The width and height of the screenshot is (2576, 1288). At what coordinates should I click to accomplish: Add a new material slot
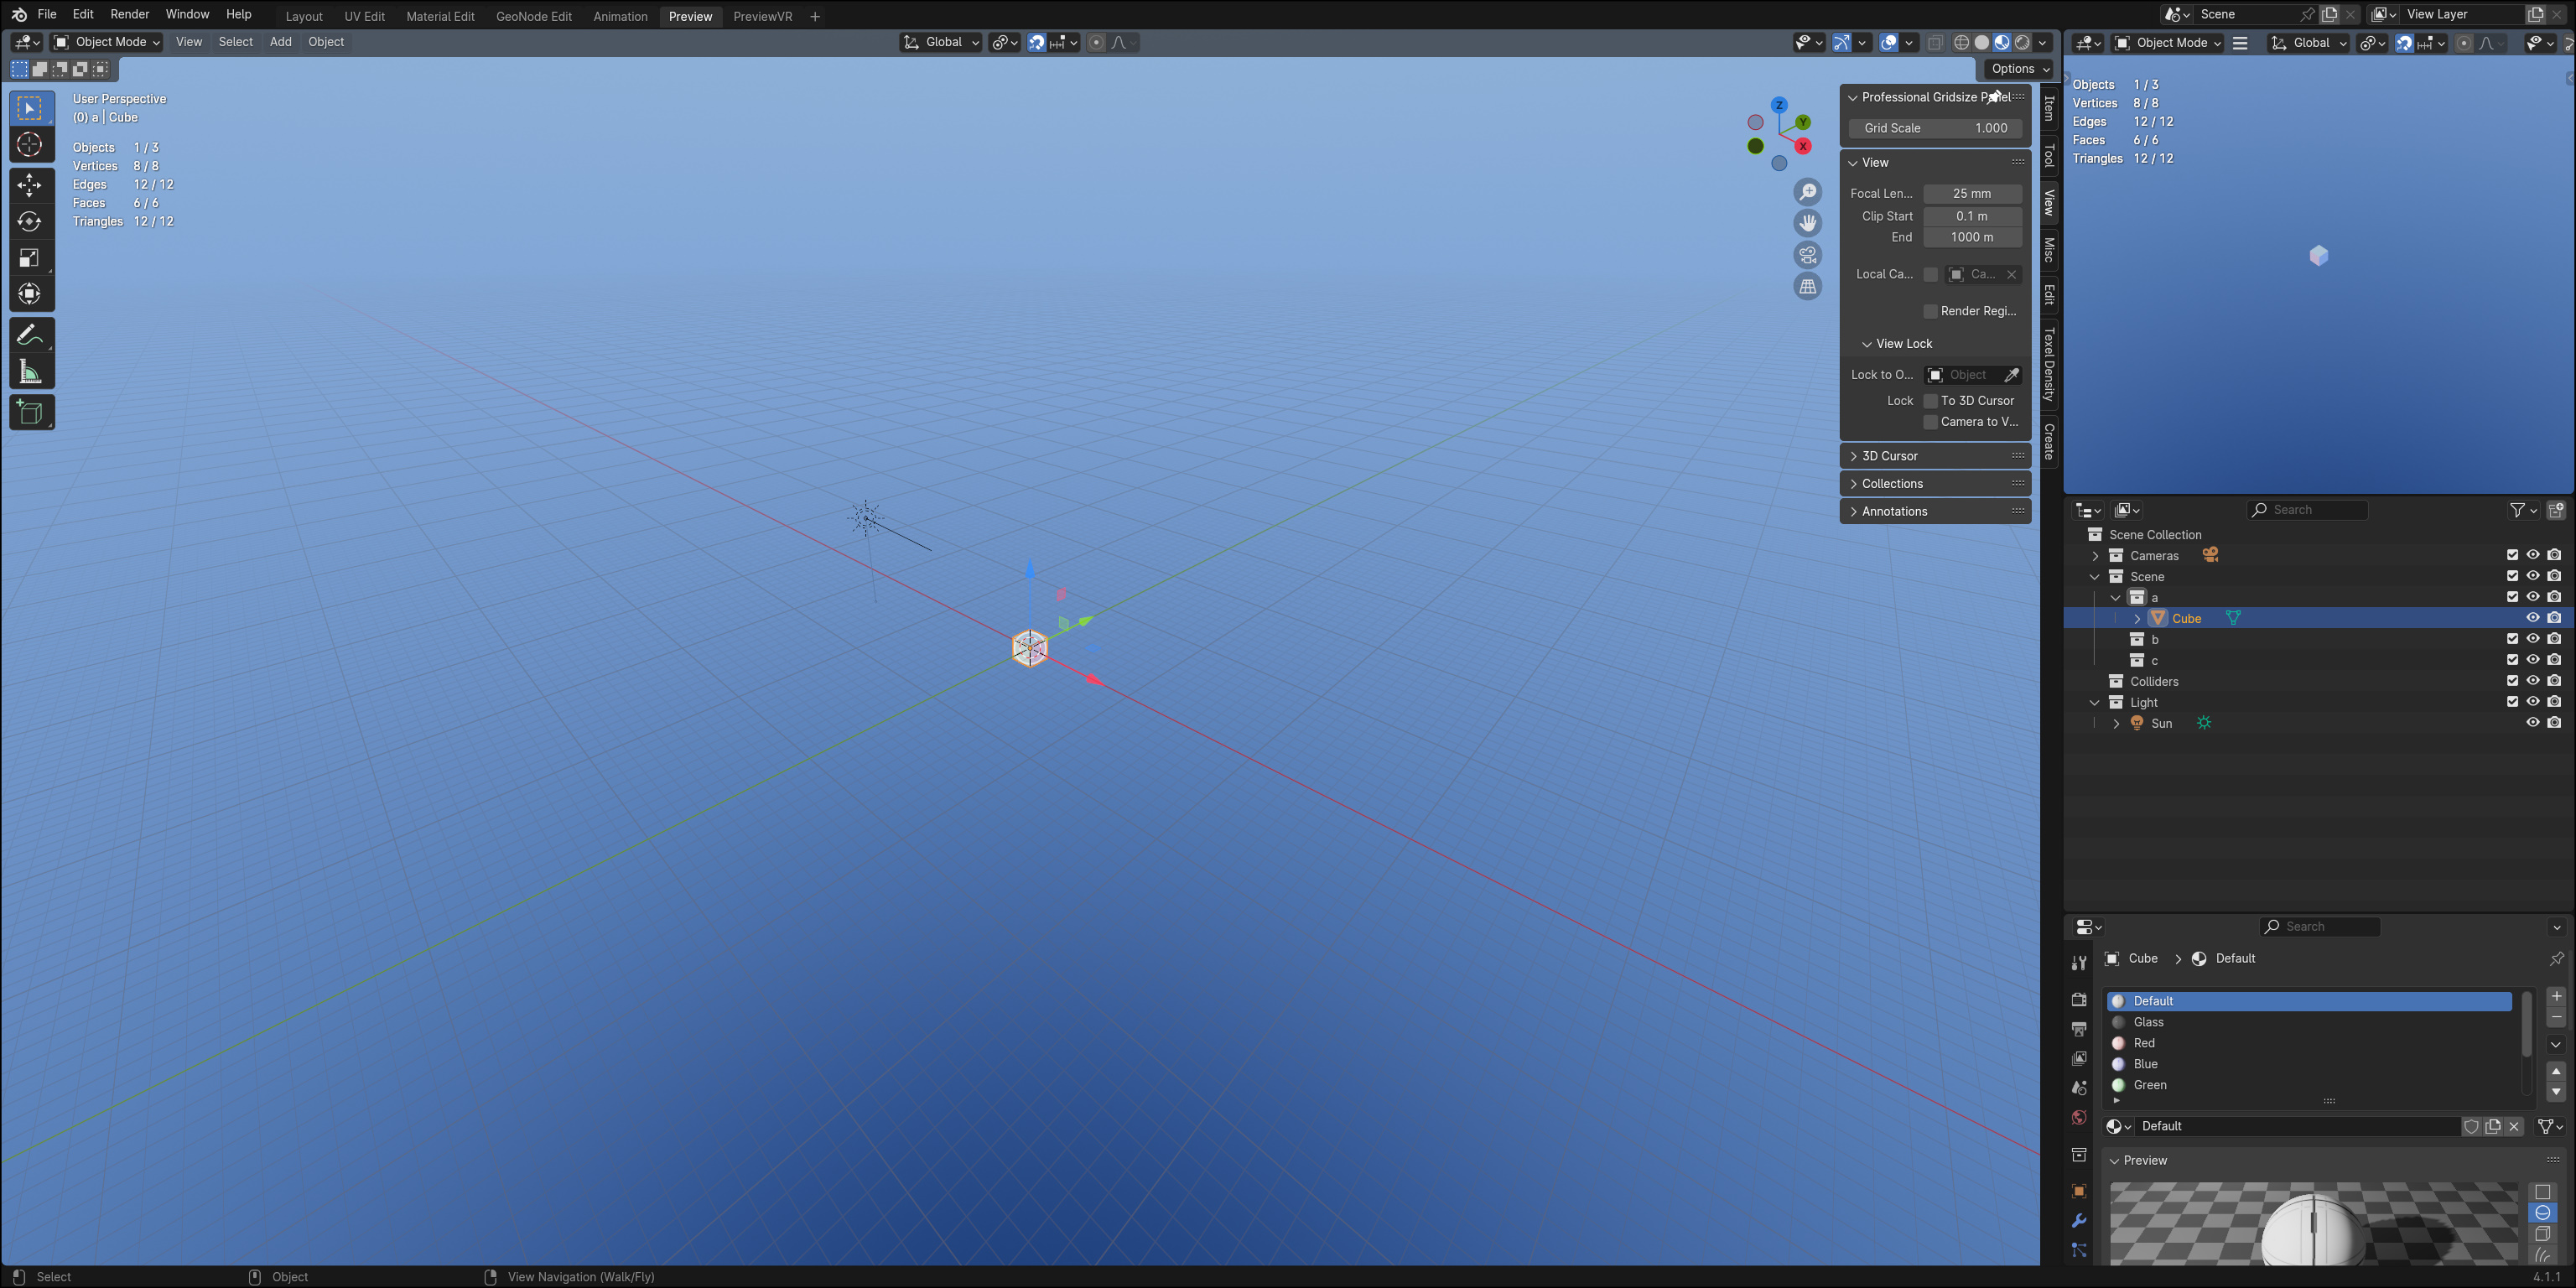click(x=2556, y=996)
